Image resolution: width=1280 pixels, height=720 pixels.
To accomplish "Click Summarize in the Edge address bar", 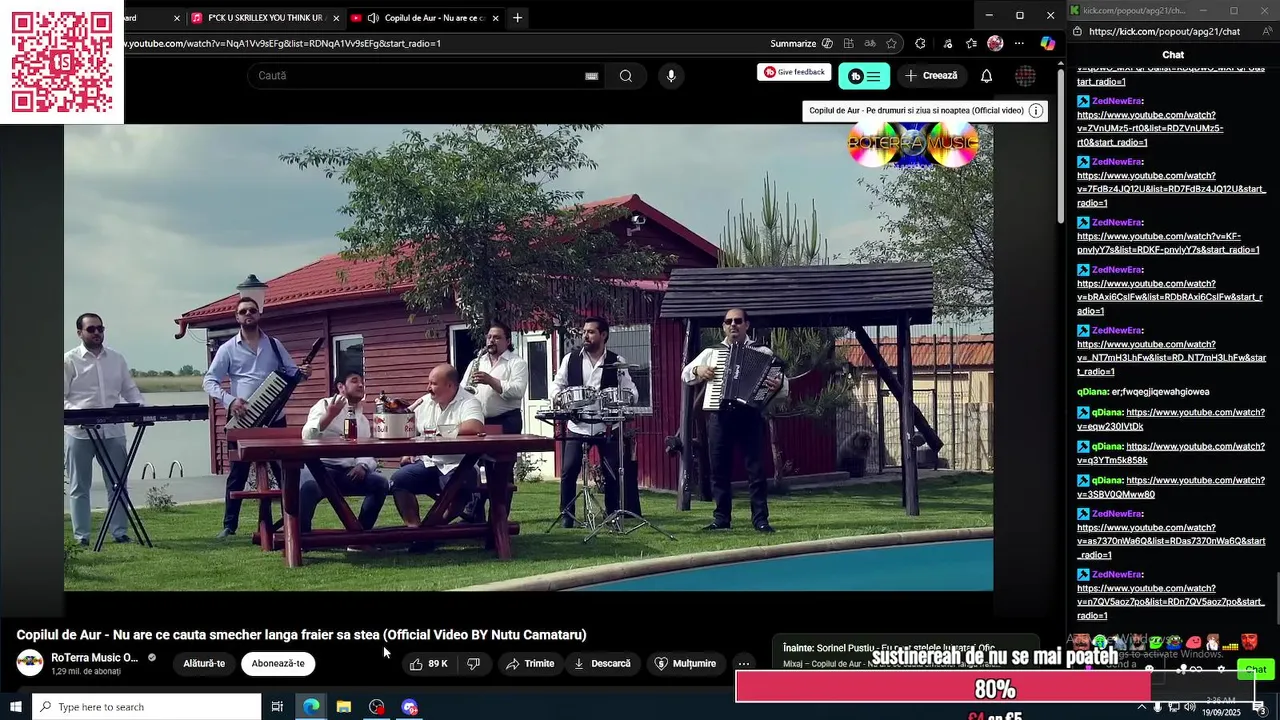I will (793, 44).
